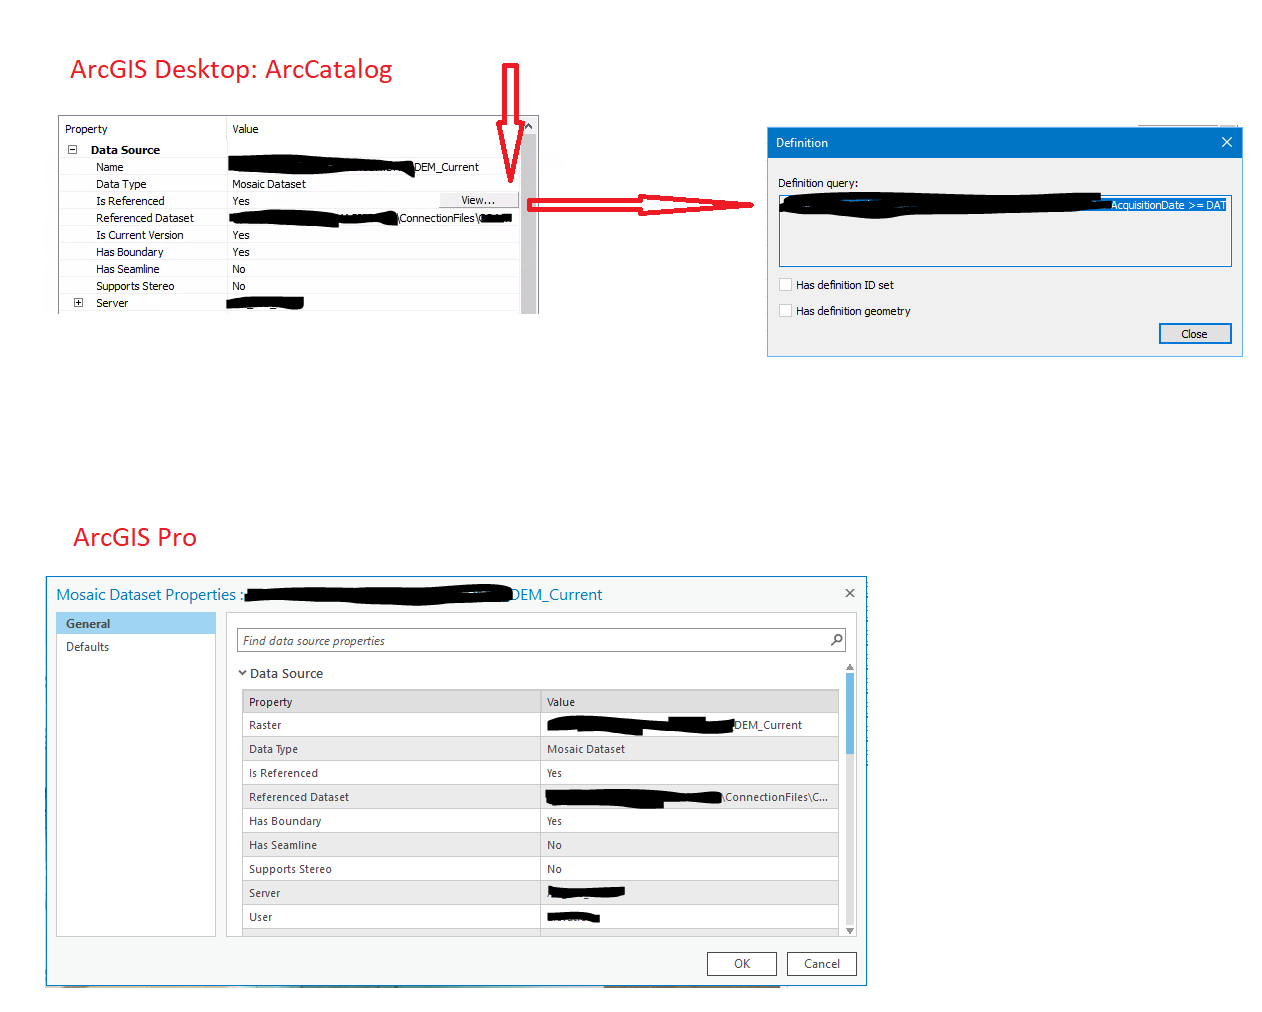Click the Is Current Version row in ArcCatalog
This screenshot has width=1262, height=1012.
click(x=290, y=235)
